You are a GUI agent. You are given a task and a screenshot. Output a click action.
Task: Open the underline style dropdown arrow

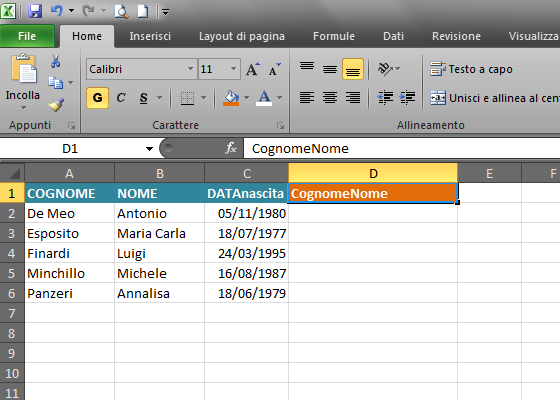[x=160, y=98]
